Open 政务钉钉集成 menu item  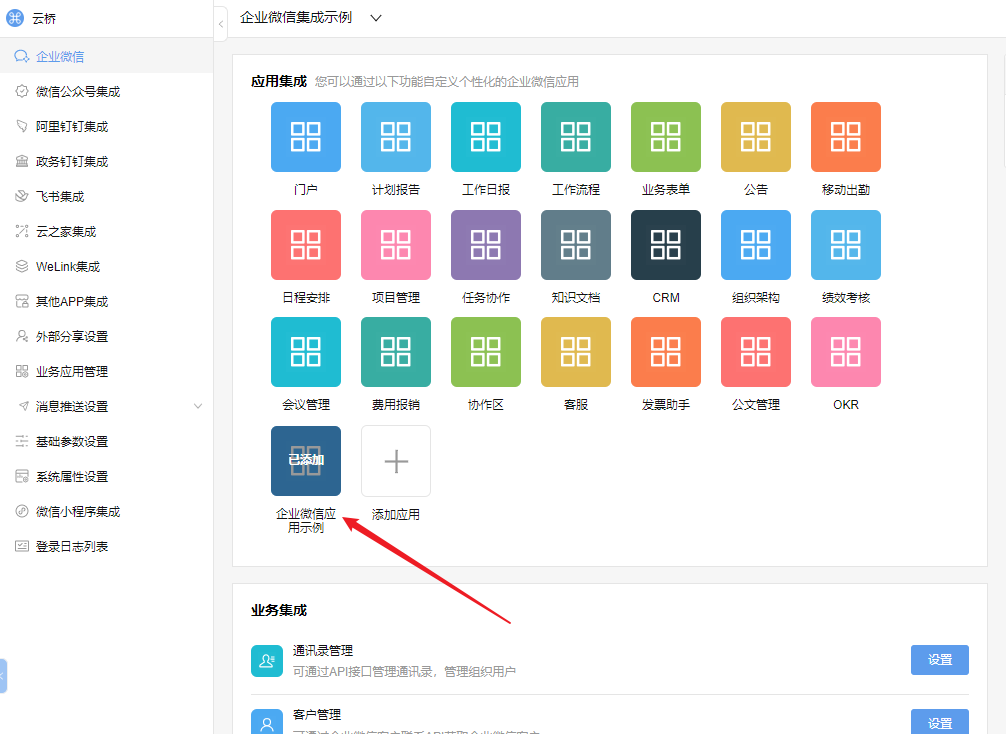[x=107, y=162]
